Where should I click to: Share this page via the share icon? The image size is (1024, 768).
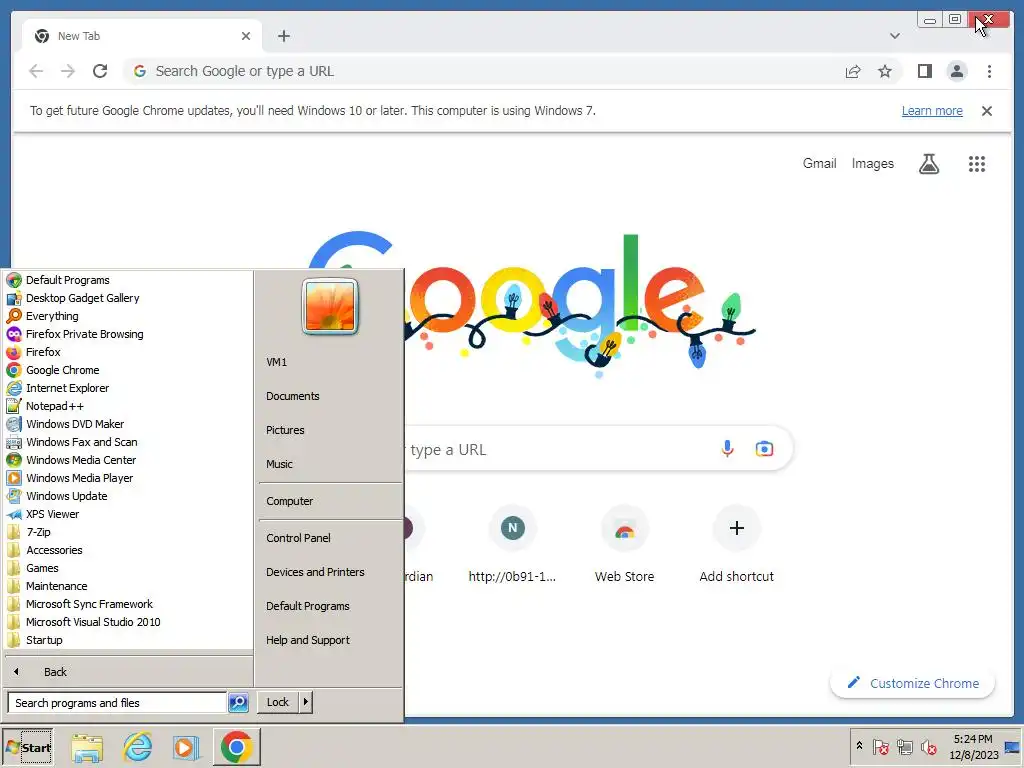(853, 71)
